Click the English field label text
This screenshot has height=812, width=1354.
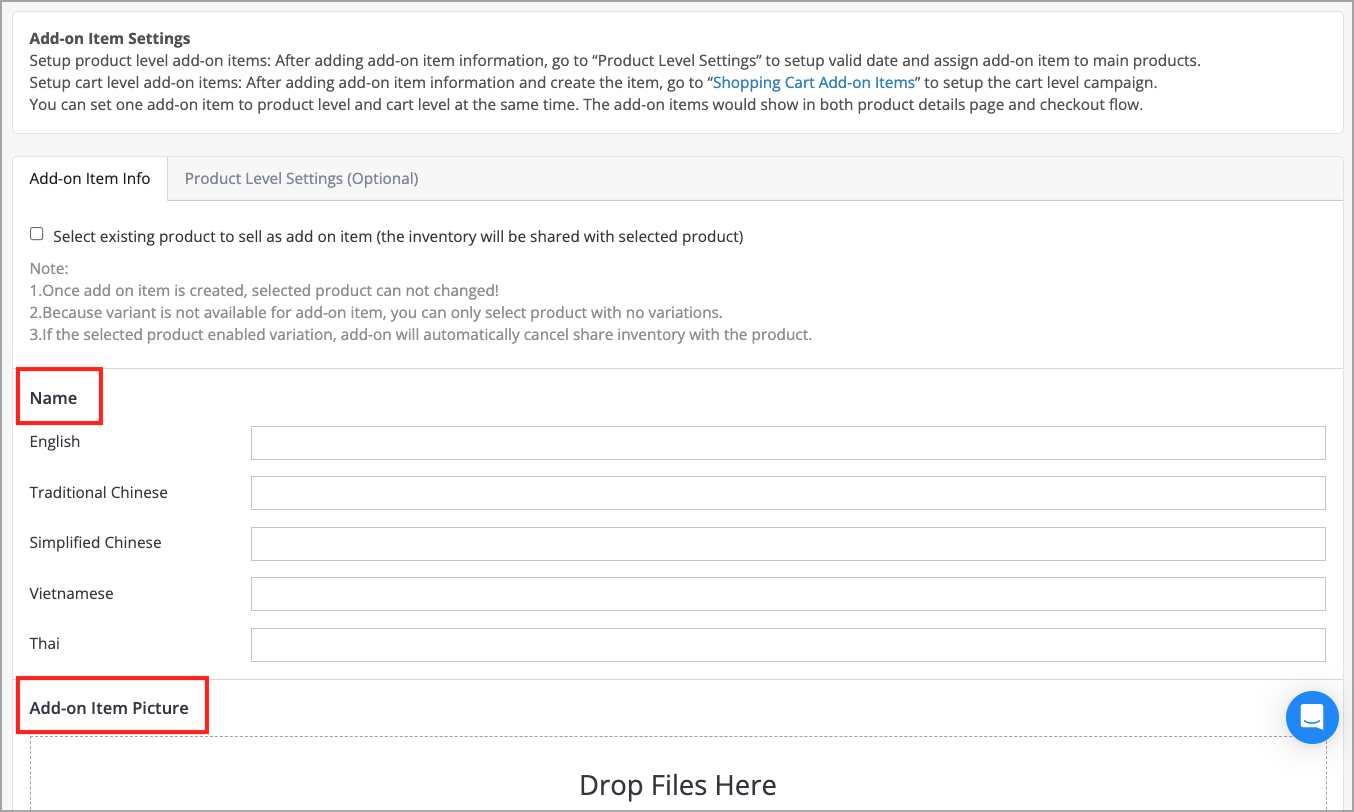[x=55, y=441]
